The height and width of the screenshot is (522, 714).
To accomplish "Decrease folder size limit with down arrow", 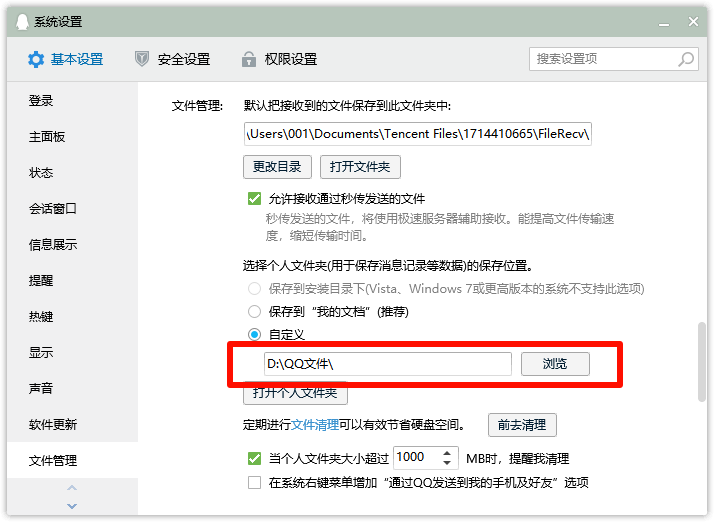I will pyautogui.click(x=447, y=463).
